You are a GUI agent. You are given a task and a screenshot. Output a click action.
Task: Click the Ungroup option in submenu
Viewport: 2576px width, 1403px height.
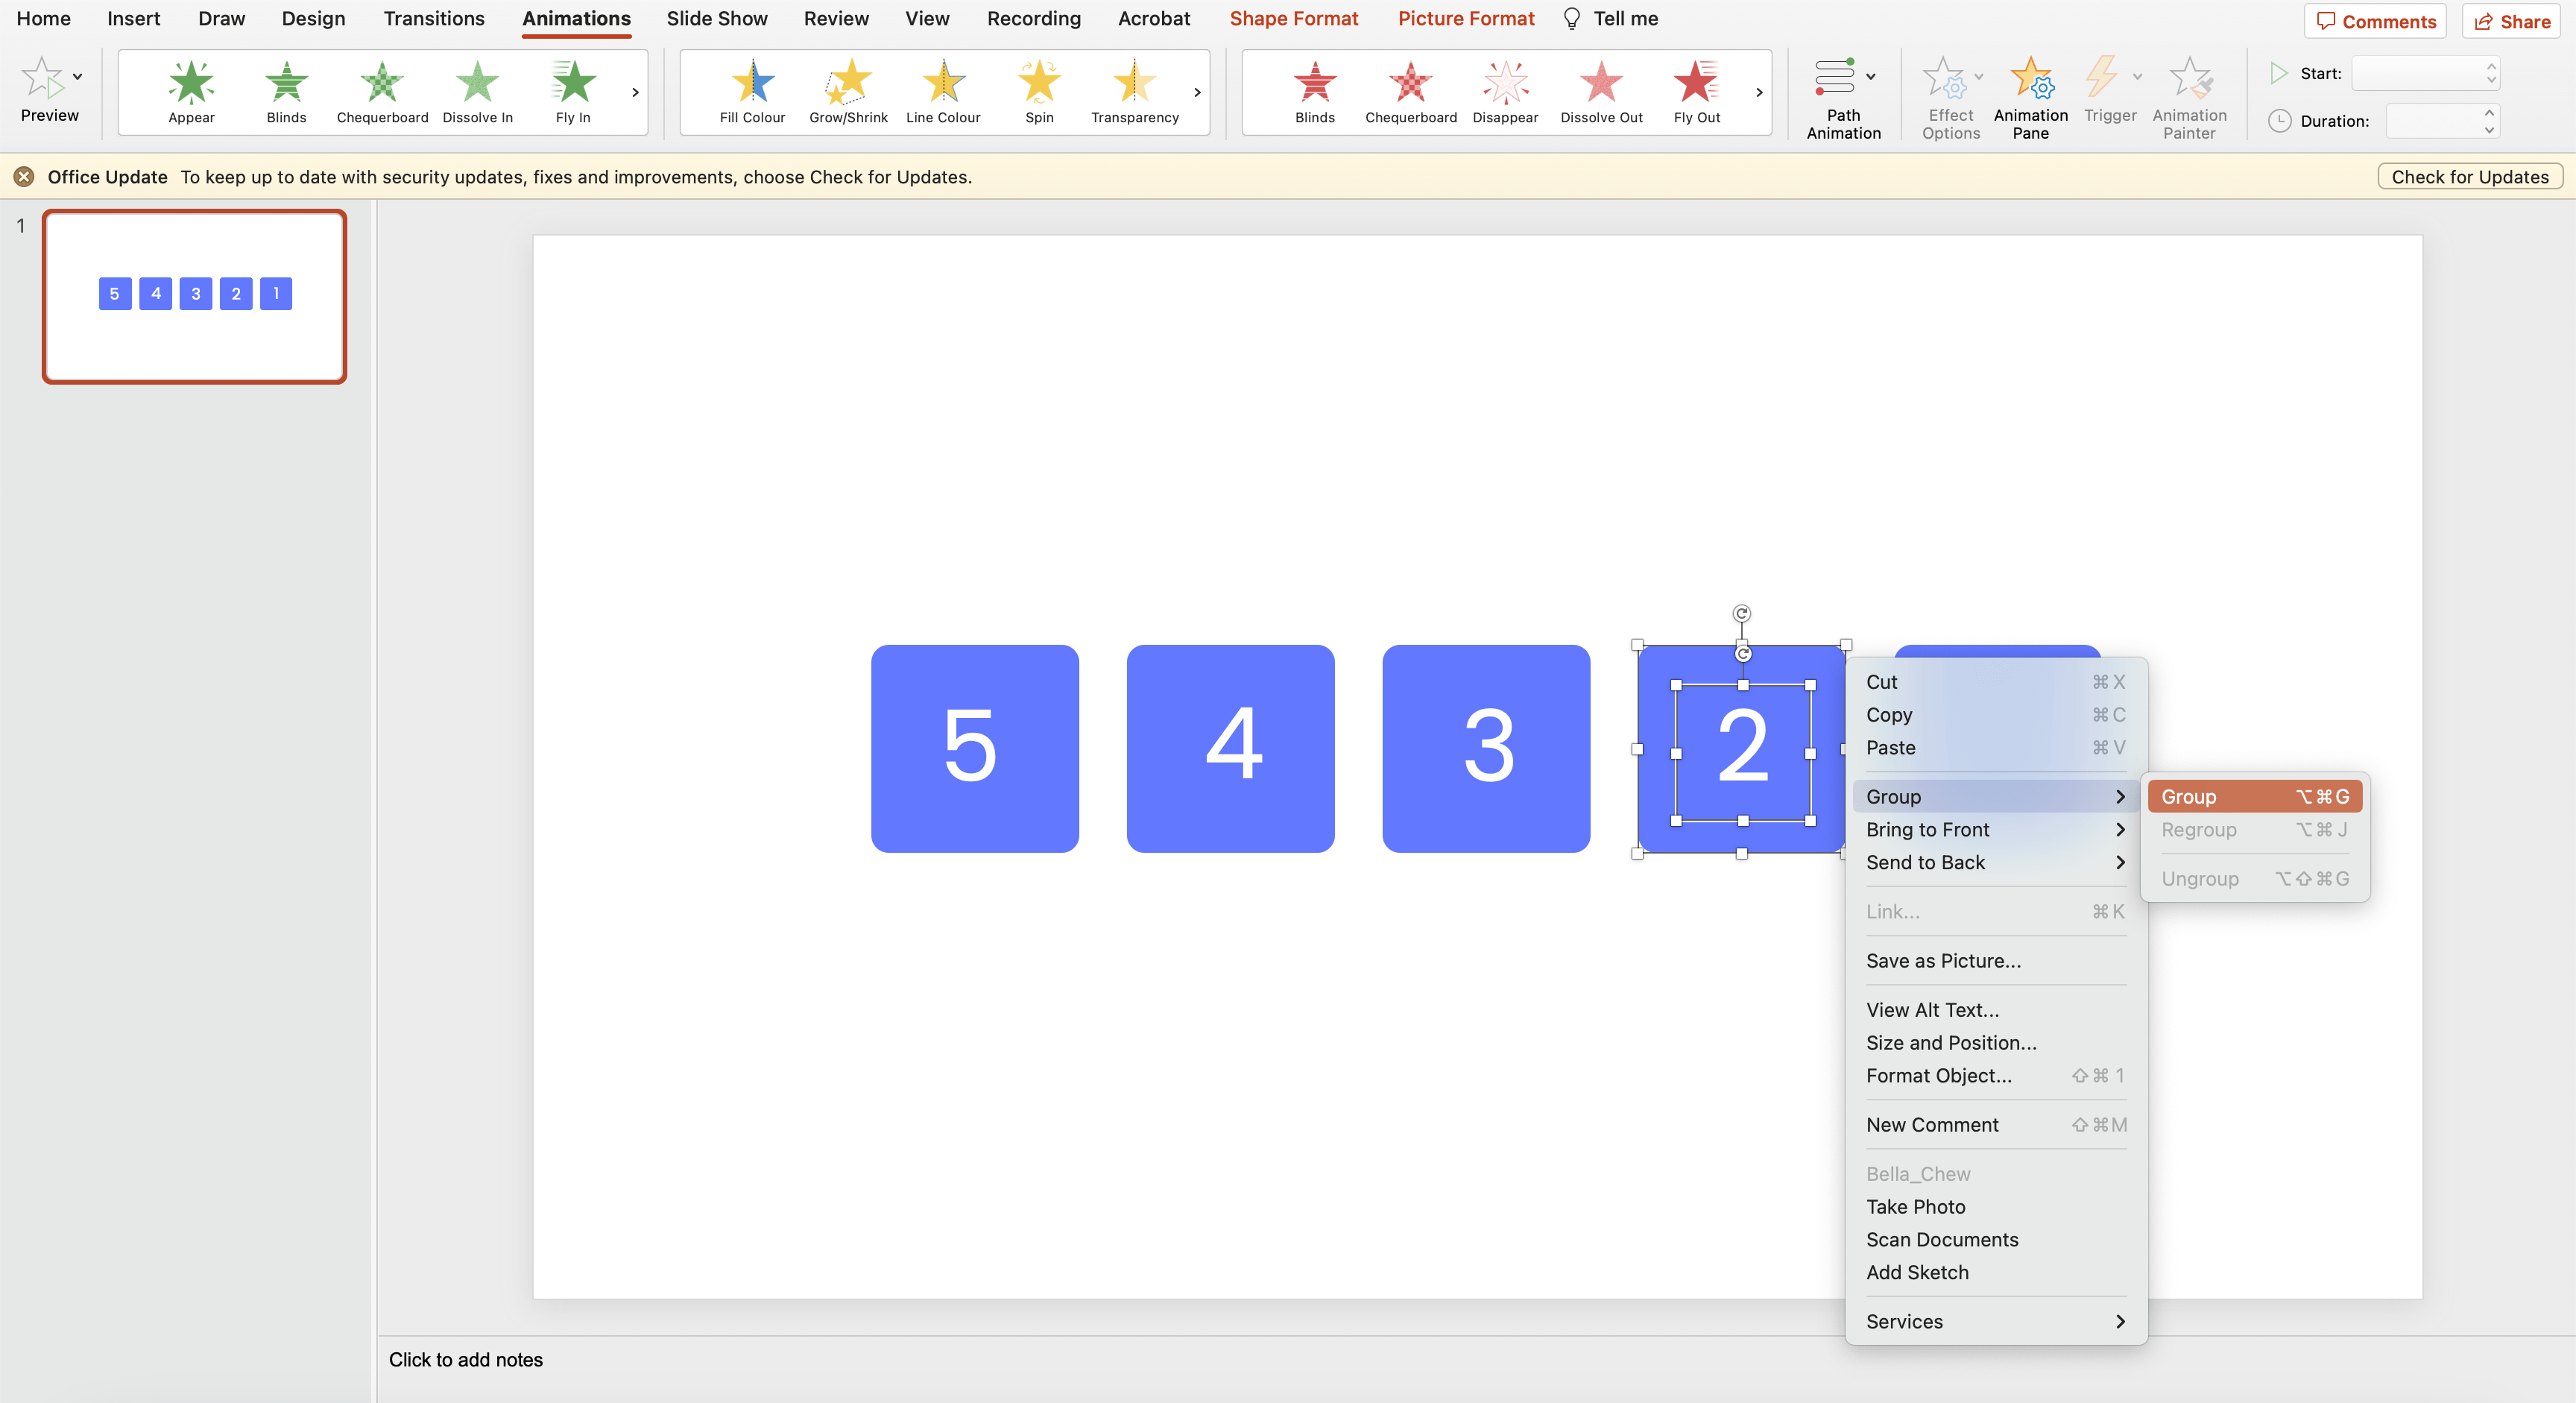point(2200,877)
